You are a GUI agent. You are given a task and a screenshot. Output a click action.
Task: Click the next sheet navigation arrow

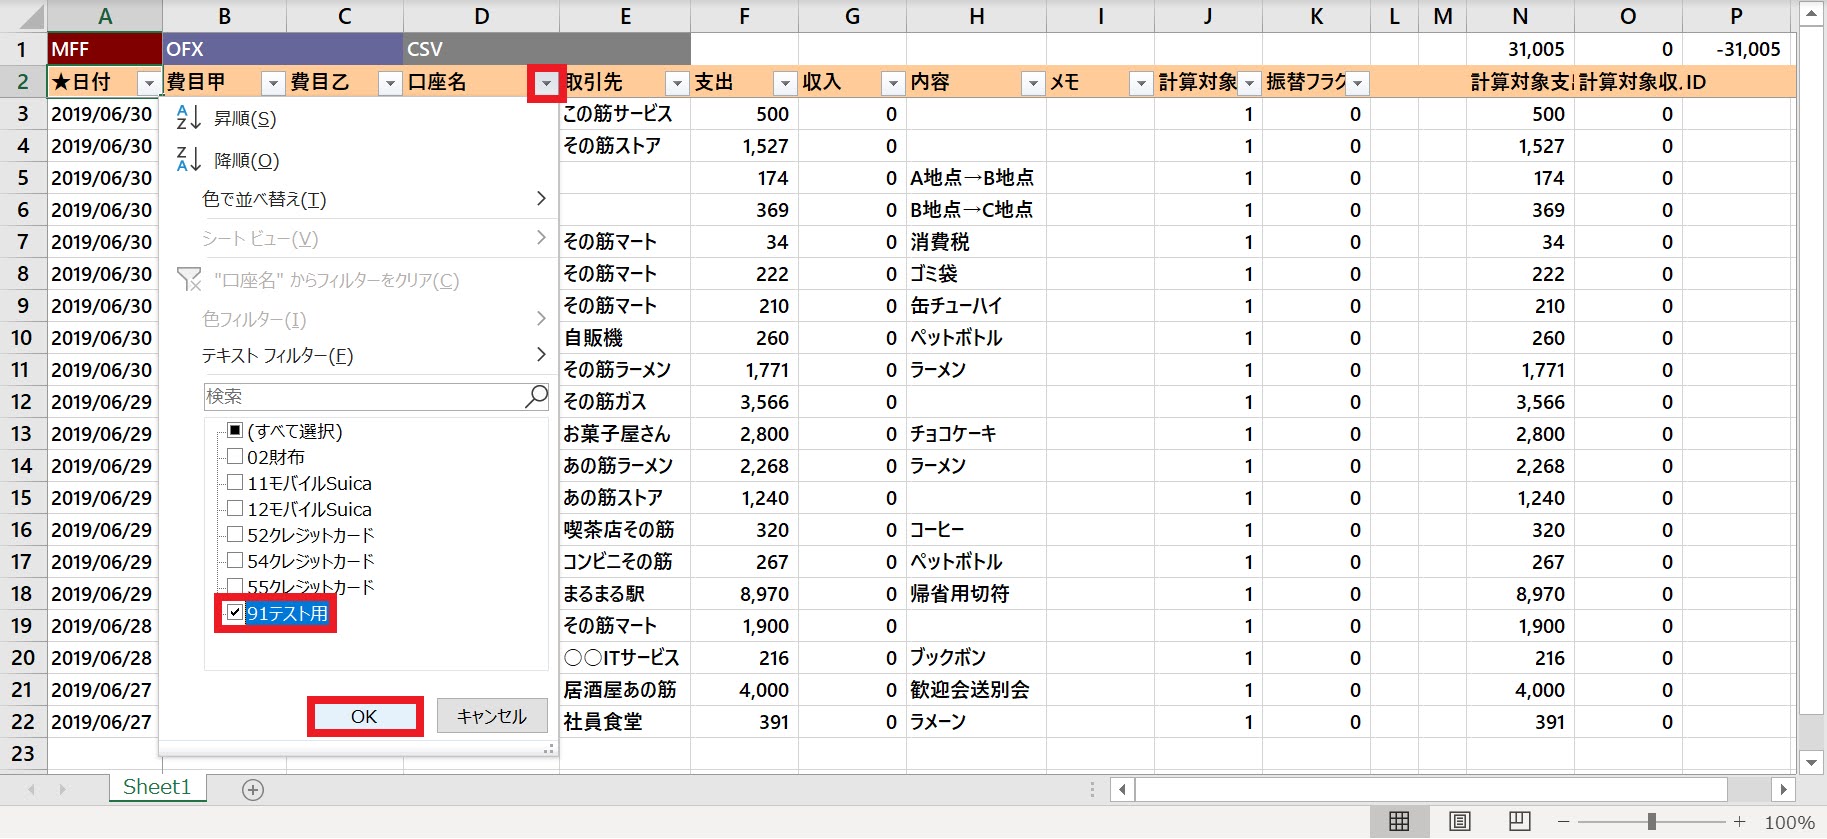62,789
